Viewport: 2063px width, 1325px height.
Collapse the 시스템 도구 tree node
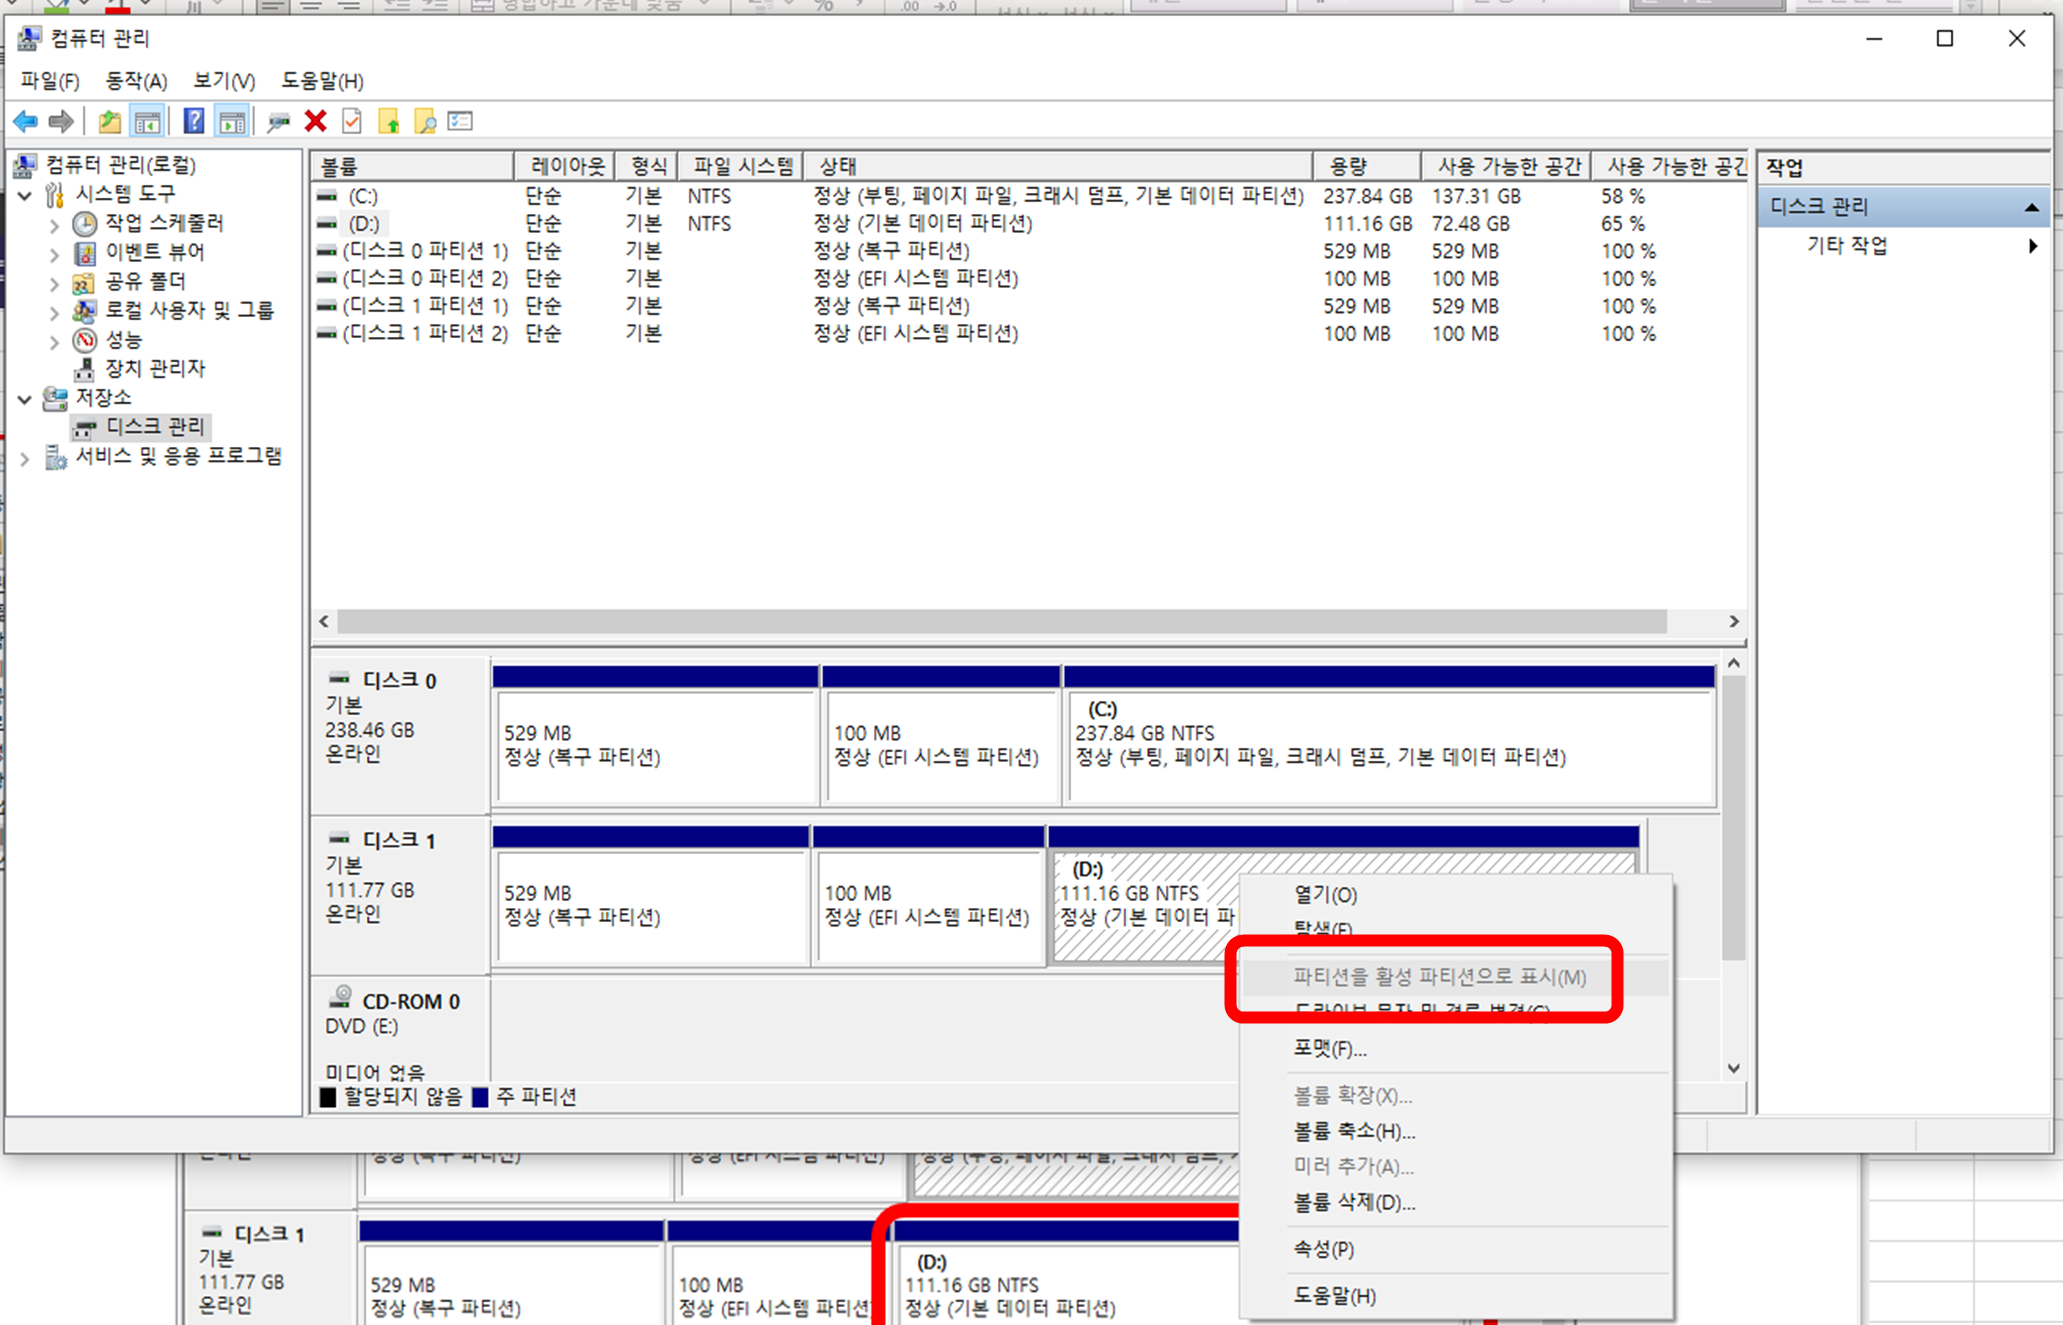[x=25, y=195]
